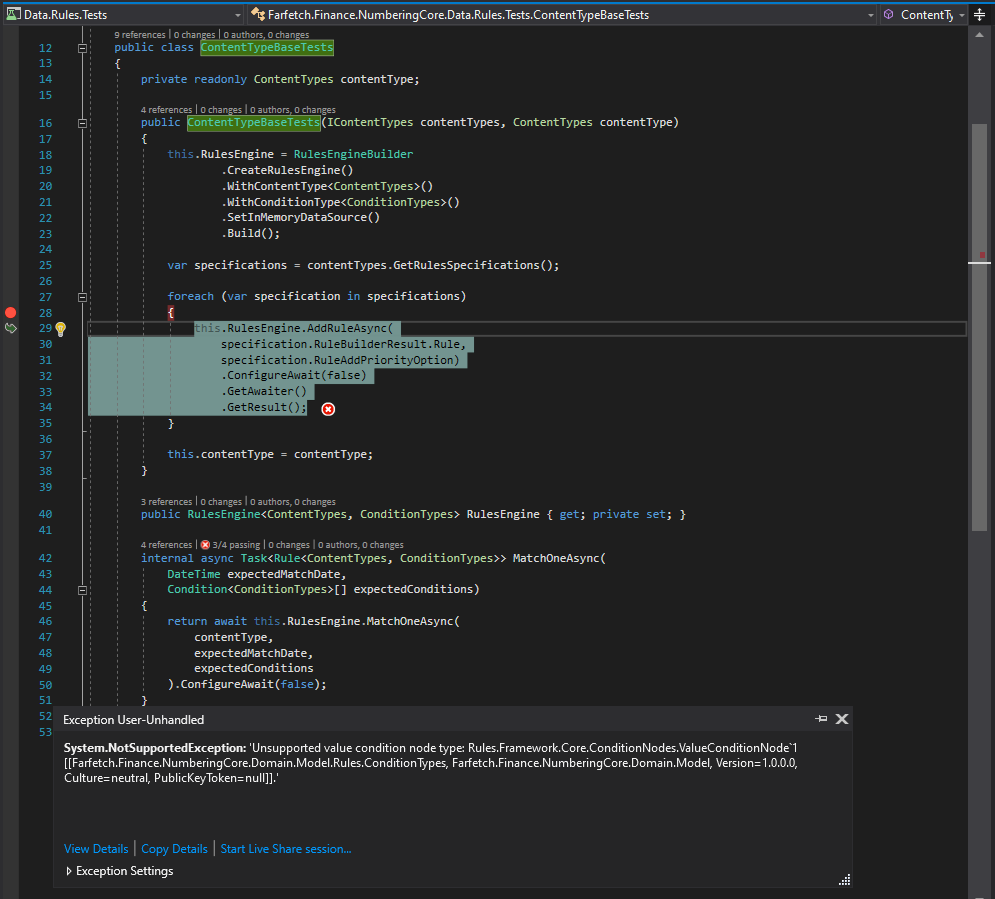Click the scroll up arrow of the editor scrollbar

pos(980,35)
